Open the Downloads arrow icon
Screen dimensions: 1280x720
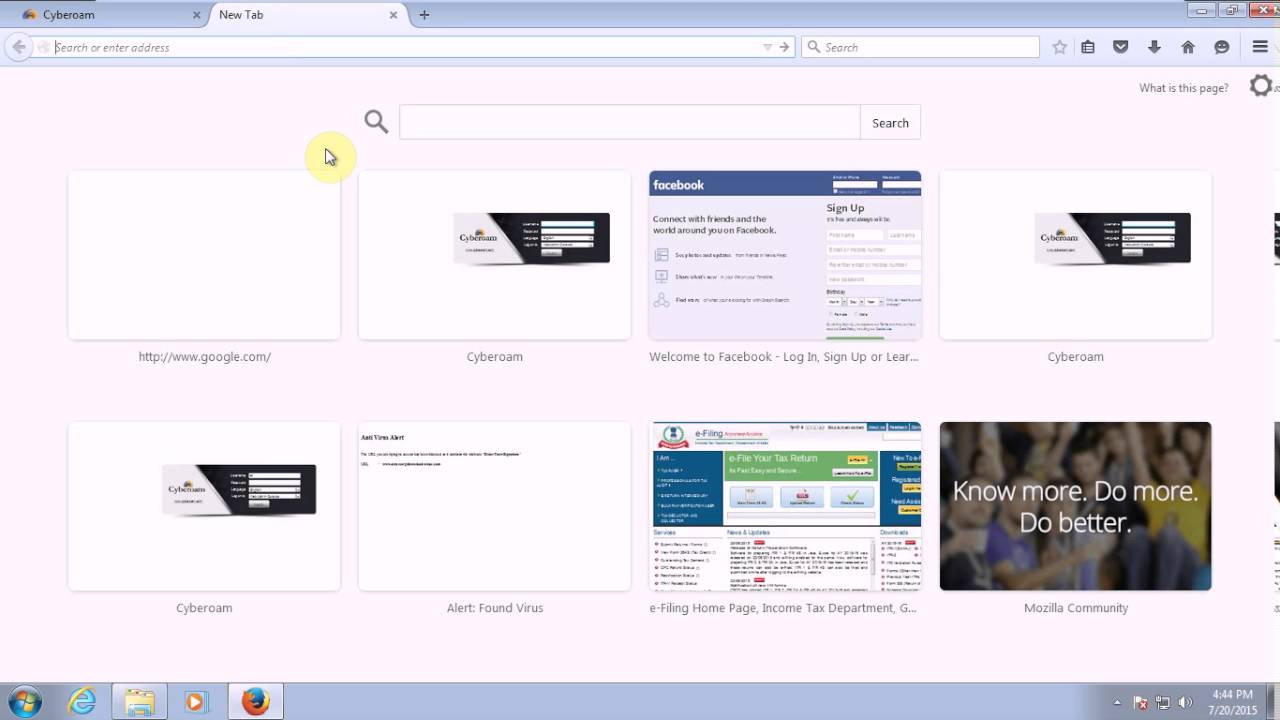[x=1154, y=47]
